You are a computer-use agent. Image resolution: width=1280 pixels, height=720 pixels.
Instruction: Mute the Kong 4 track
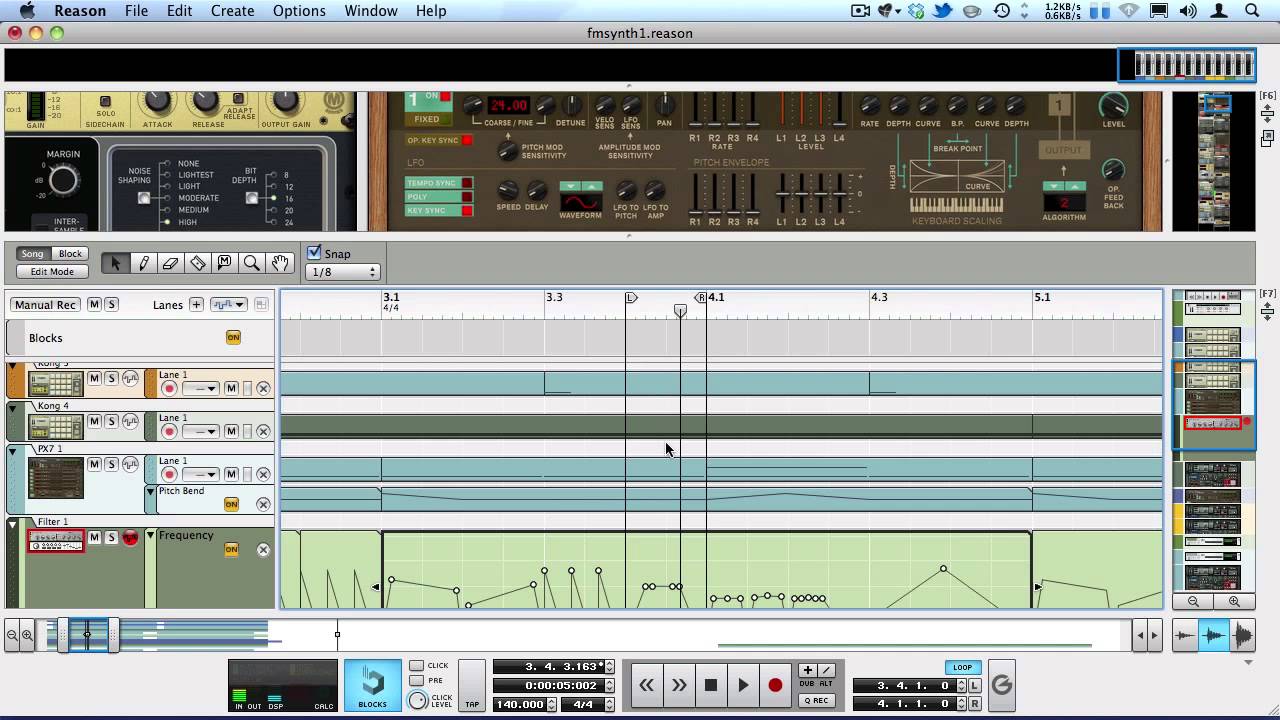[94, 421]
